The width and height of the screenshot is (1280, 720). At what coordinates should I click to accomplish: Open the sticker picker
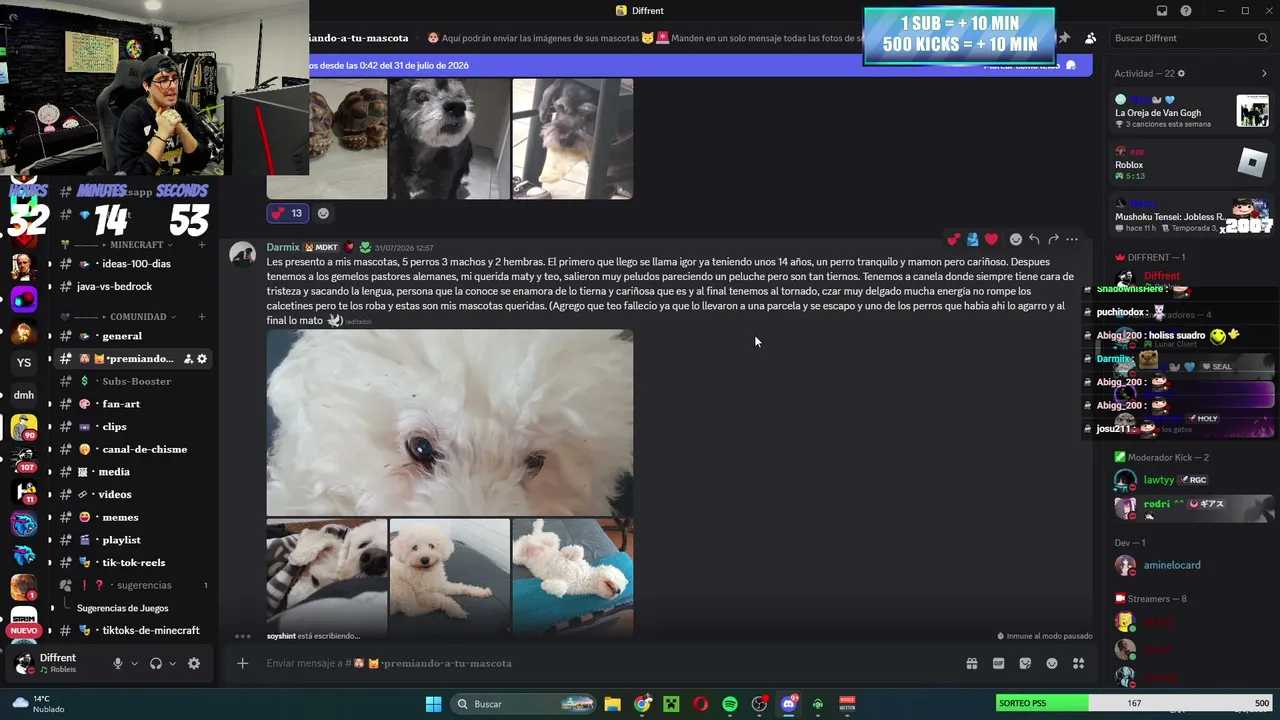click(x=1025, y=663)
